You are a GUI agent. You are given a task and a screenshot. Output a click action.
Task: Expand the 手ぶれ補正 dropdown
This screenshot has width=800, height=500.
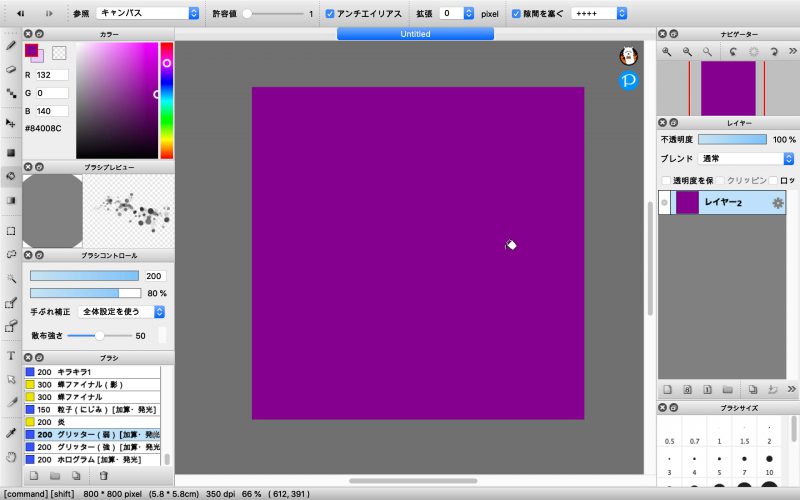(122, 312)
